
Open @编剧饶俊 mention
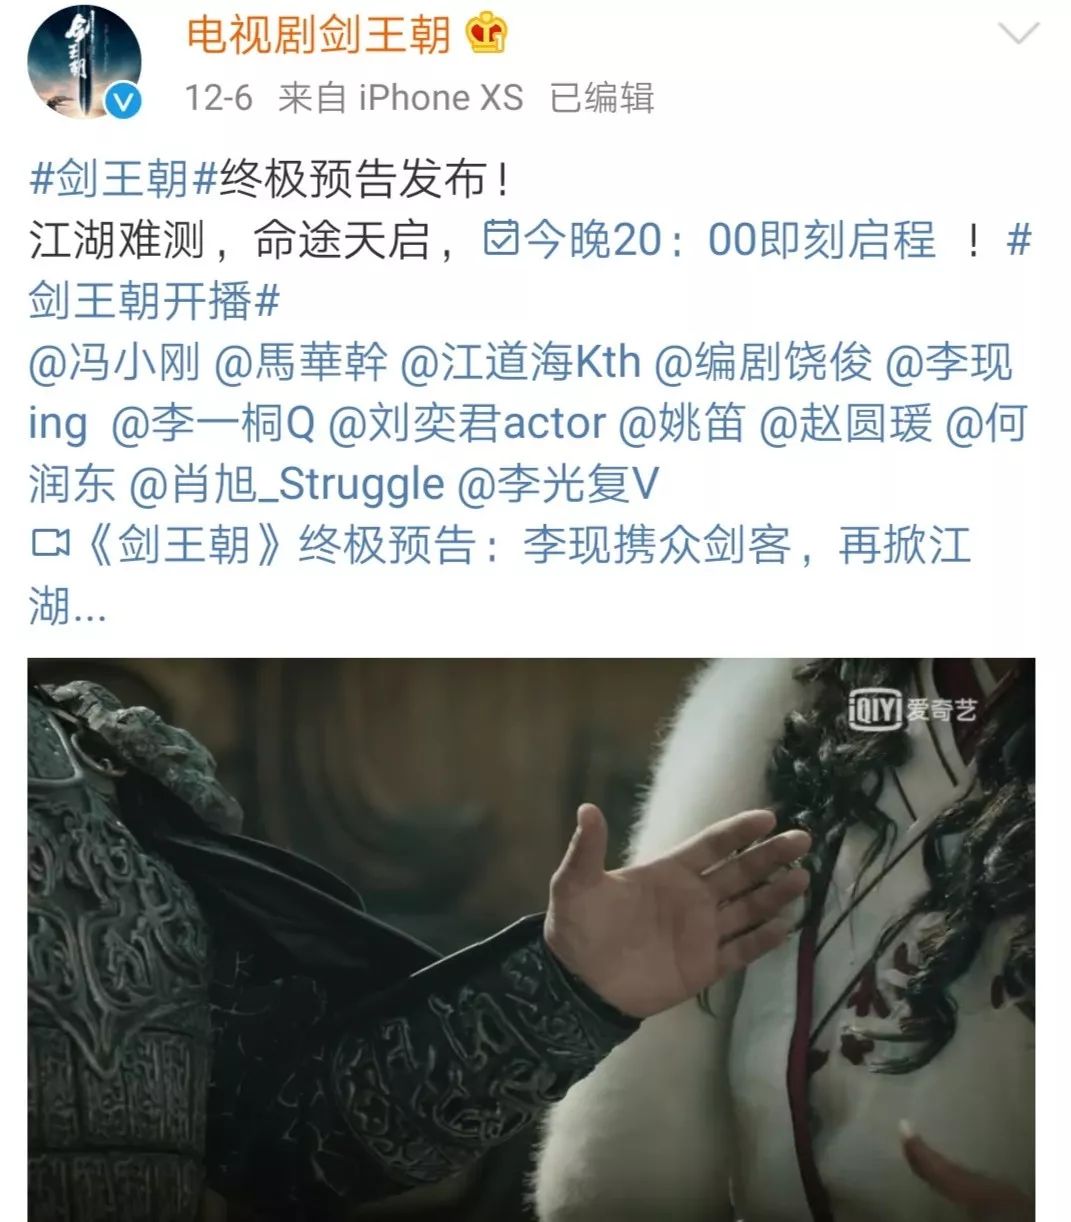click(x=763, y=362)
